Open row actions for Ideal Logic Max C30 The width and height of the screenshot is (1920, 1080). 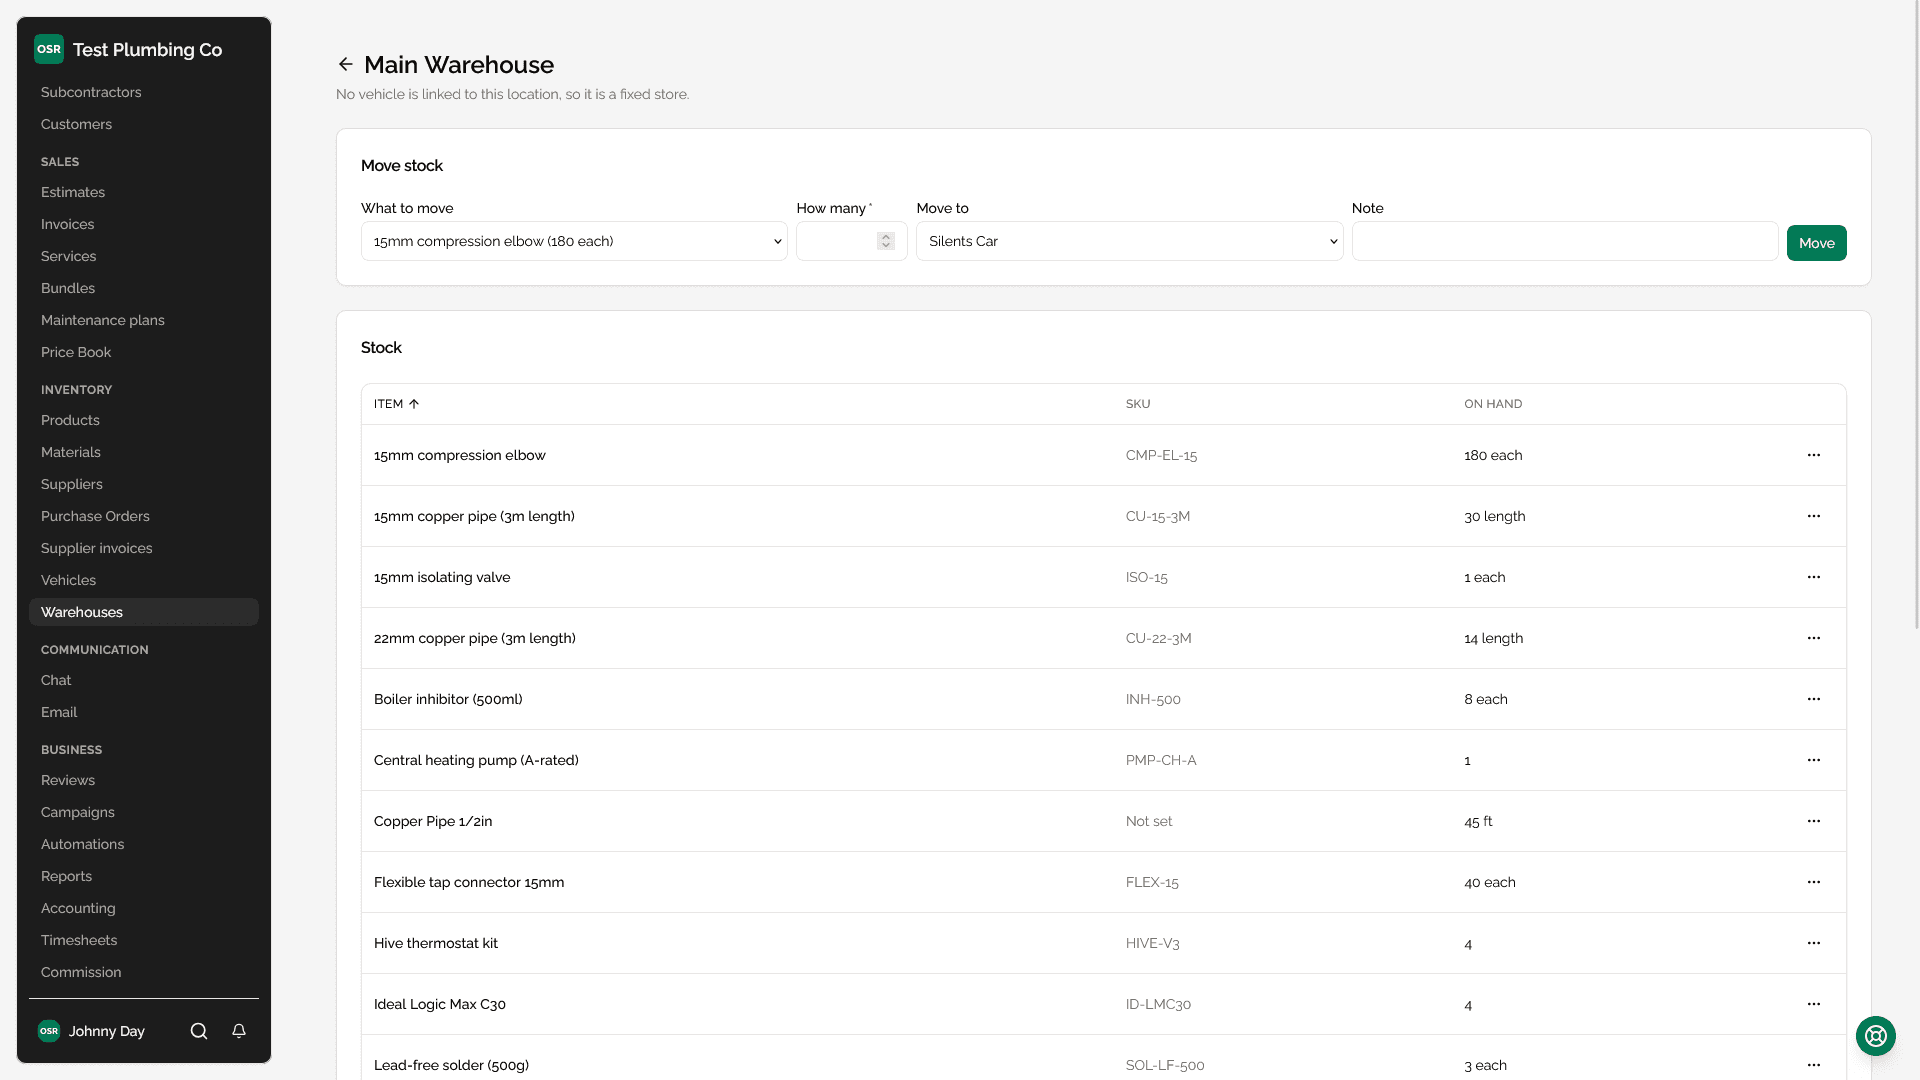coord(1814,1004)
